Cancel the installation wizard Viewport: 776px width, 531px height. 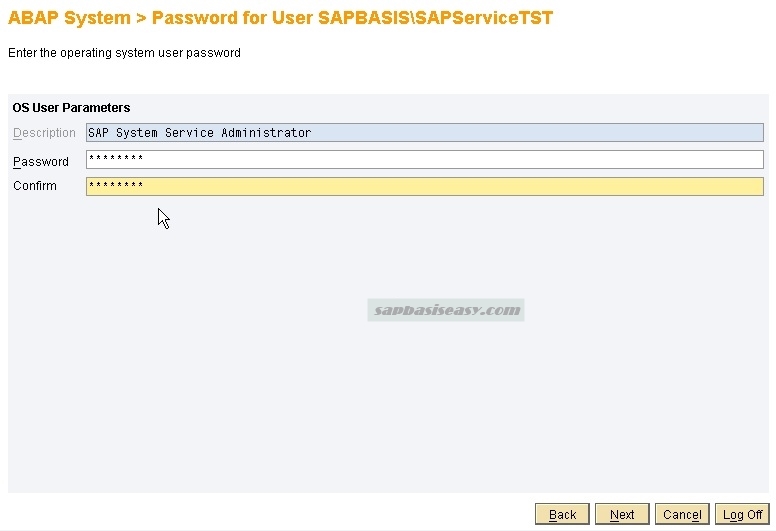click(682, 514)
